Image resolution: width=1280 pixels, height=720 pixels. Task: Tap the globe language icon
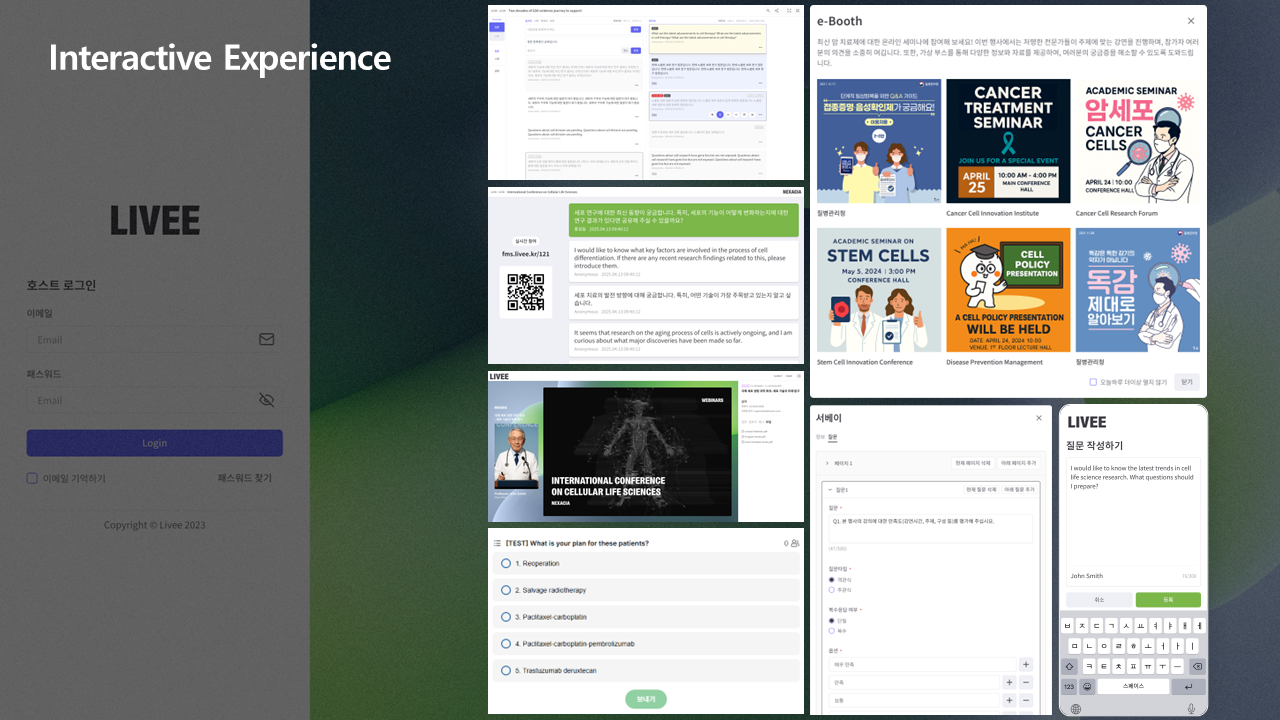click(1076, 708)
